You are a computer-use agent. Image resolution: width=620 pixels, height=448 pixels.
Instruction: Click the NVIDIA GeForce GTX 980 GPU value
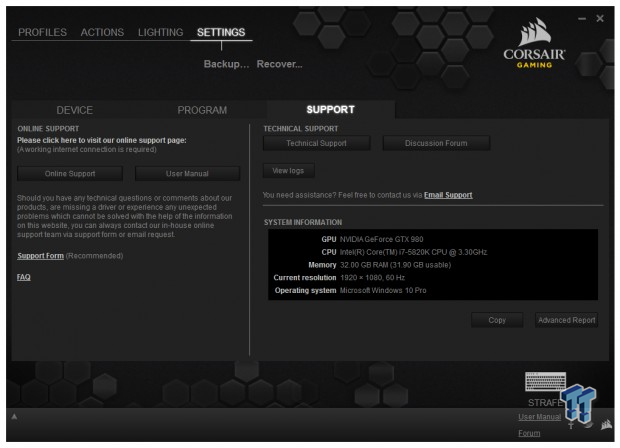click(x=382, y=239)
